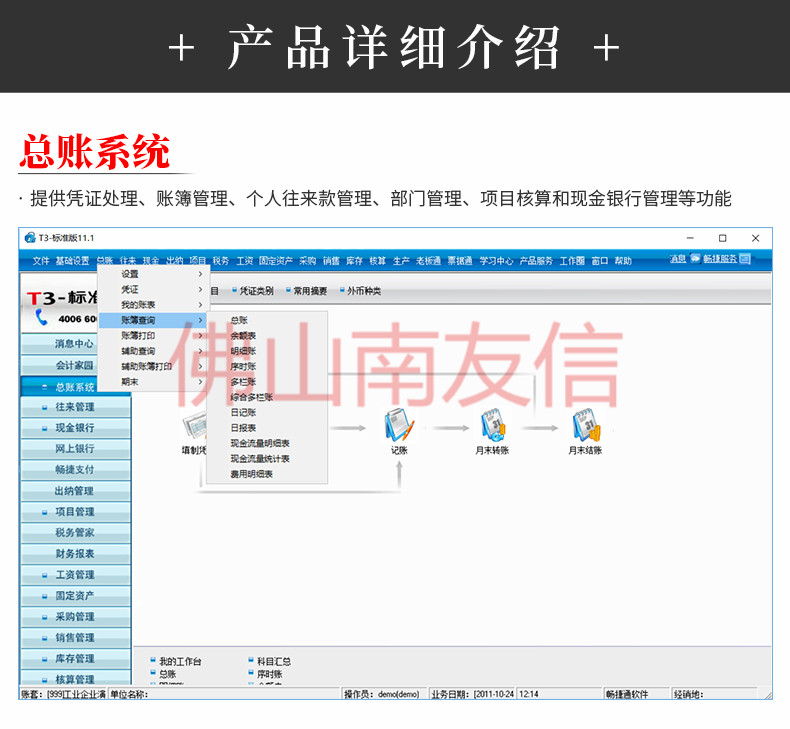Choose 日记账 in the submenu
Viewport: 790px width, 729px height.
tap(267, 413)
